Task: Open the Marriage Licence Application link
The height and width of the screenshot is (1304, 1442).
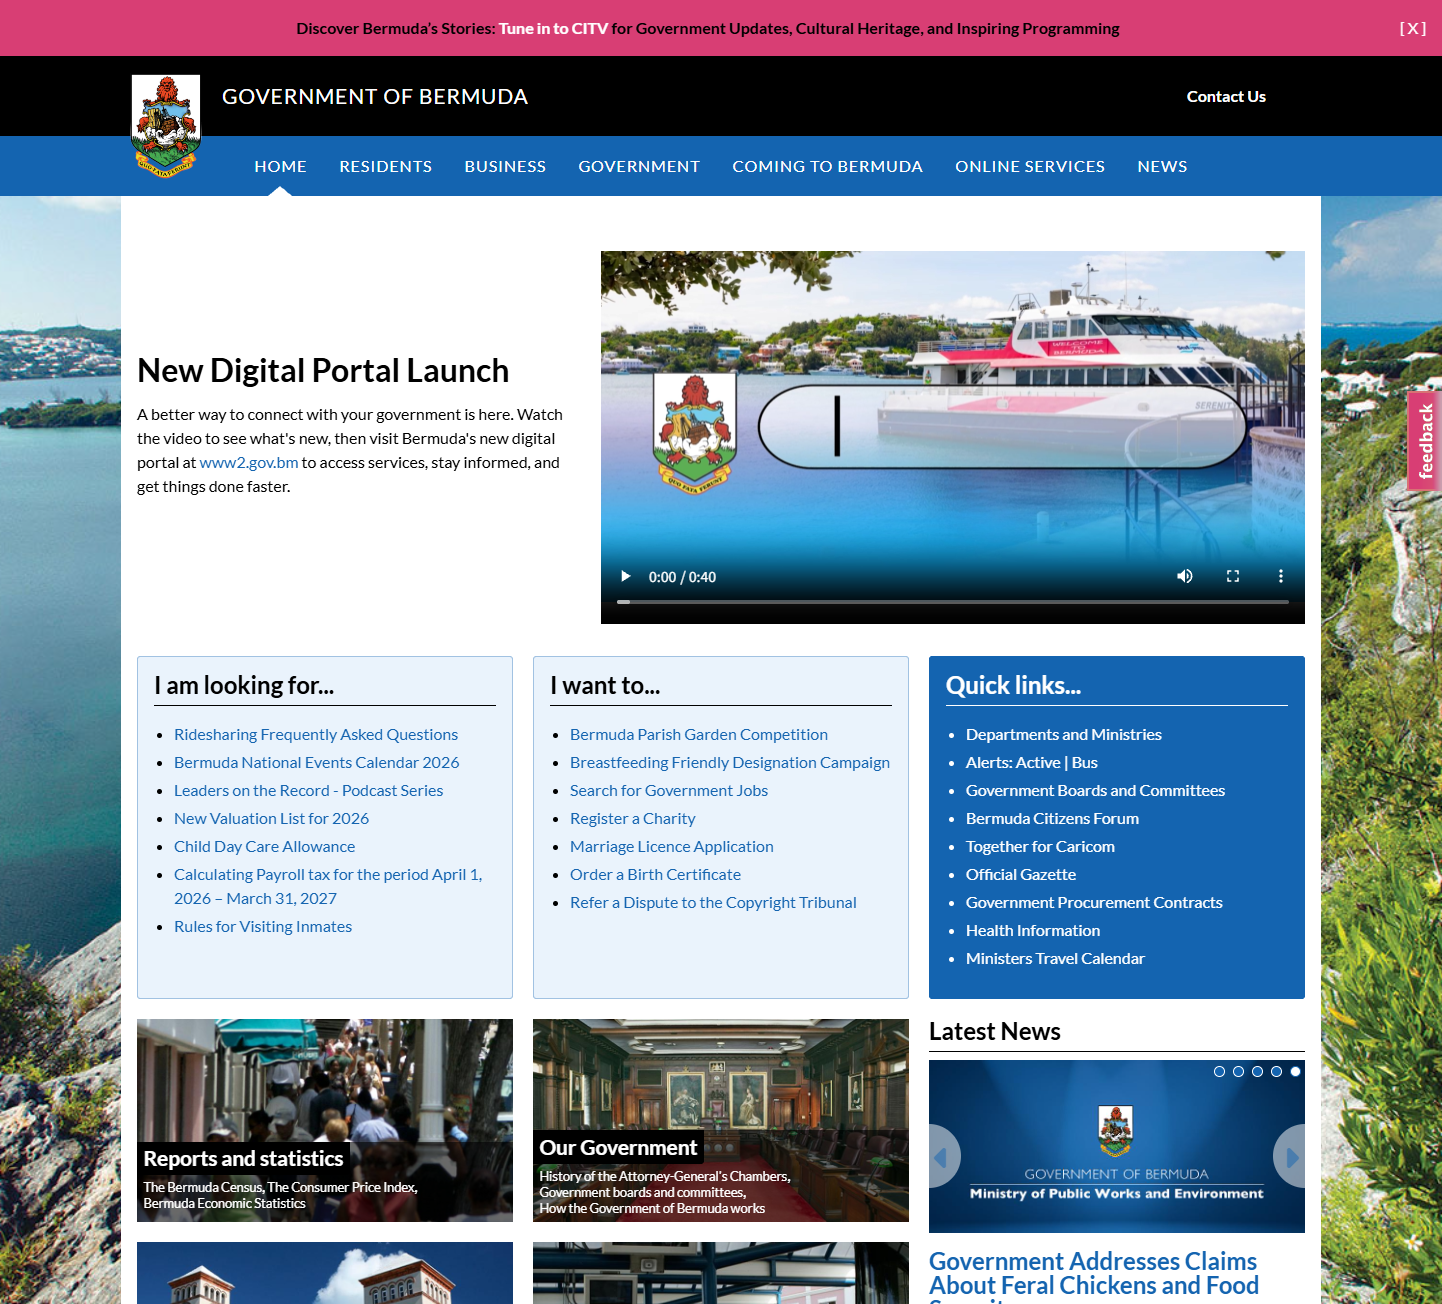Action: click(671, 847)
